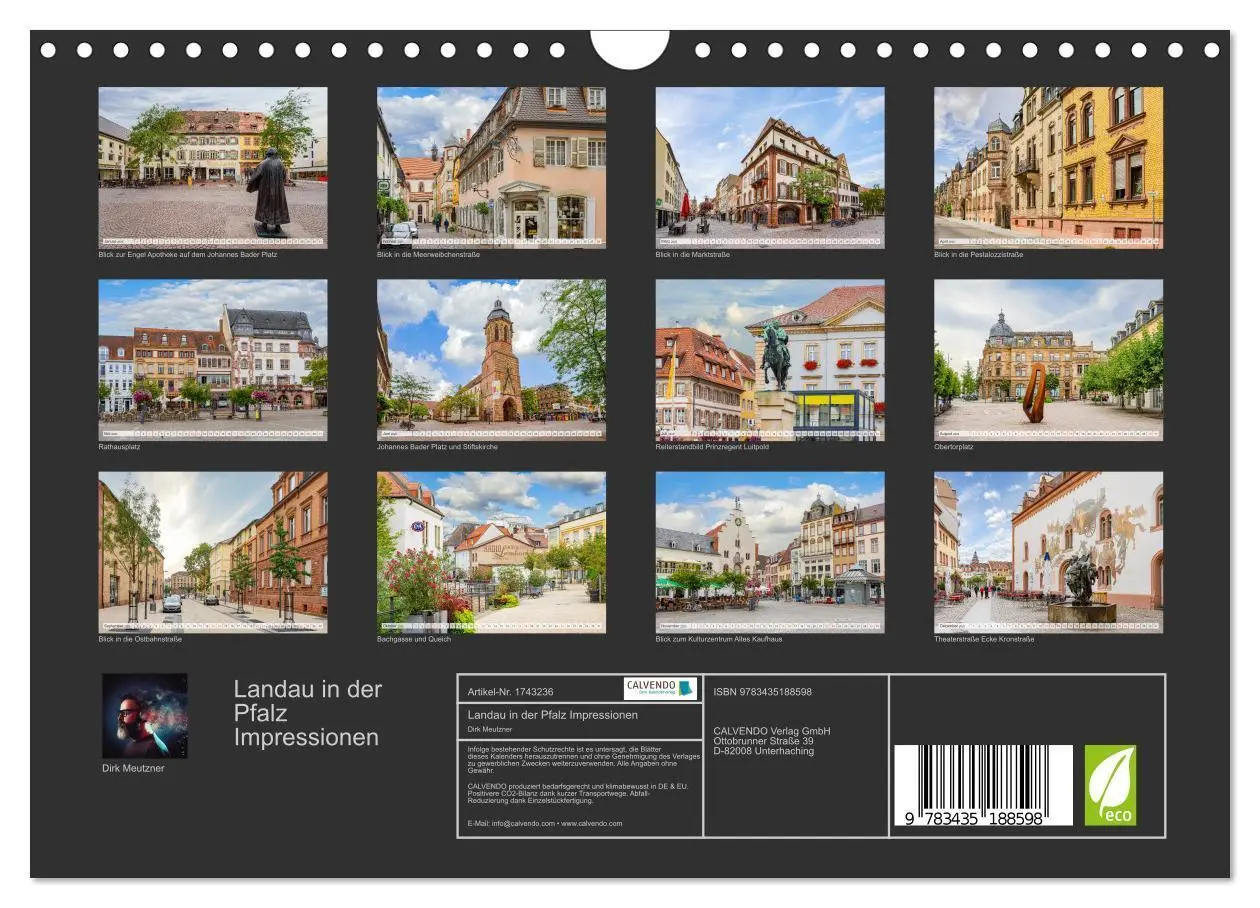Click the green eco leaf logo
Image resolution: width=1260 pixels, height=908 pixels.
(1111, 785)
